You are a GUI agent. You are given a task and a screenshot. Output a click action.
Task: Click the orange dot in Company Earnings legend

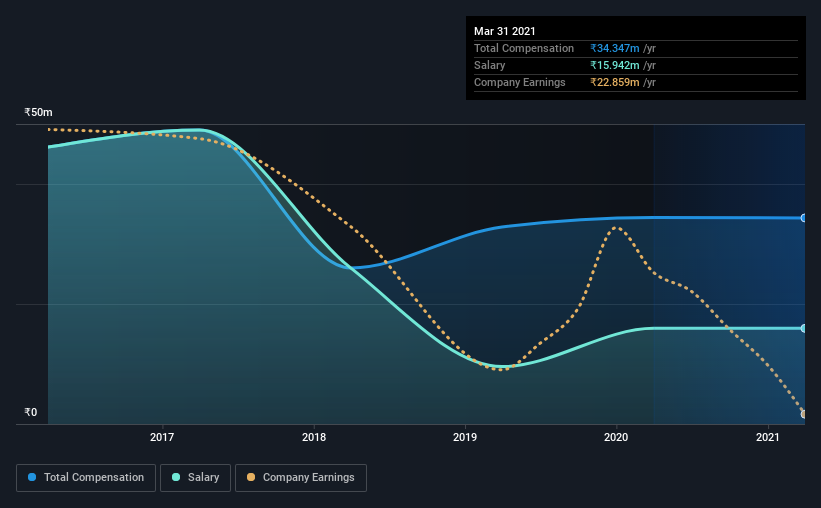pyautogui.click(x=251, y=477)
